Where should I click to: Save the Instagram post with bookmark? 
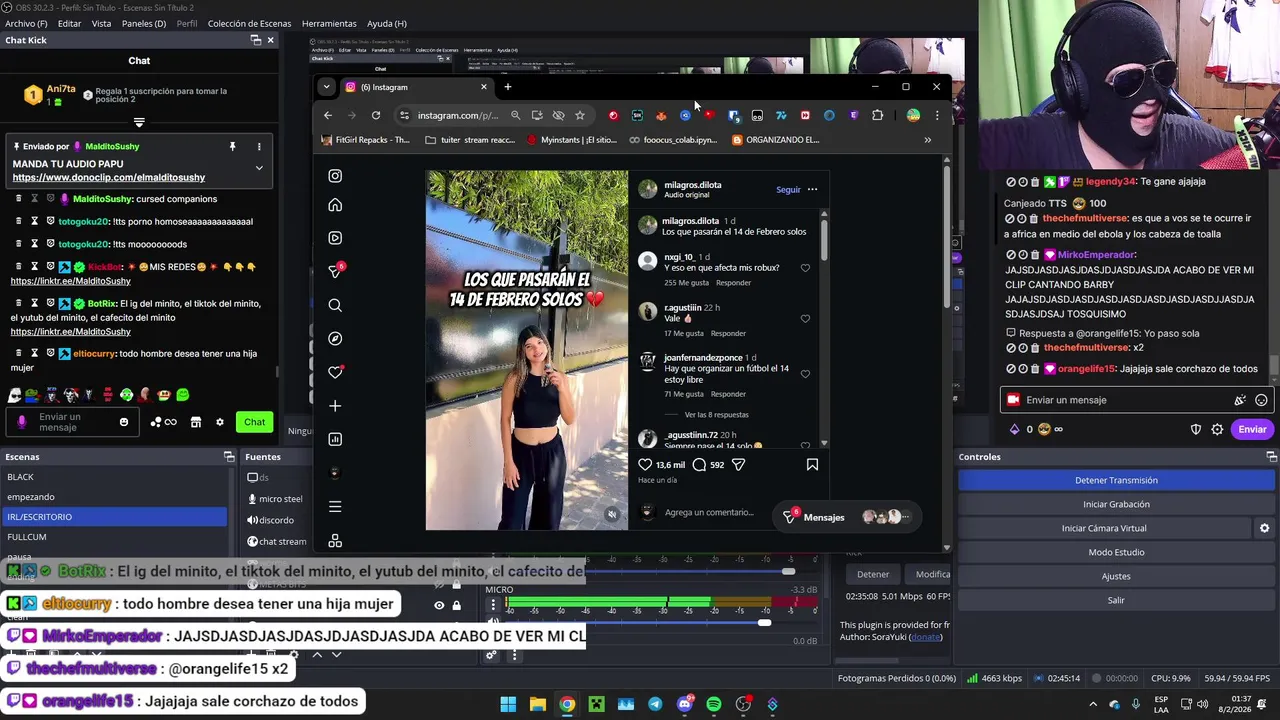pyautogui.click(x=812, y=464)
